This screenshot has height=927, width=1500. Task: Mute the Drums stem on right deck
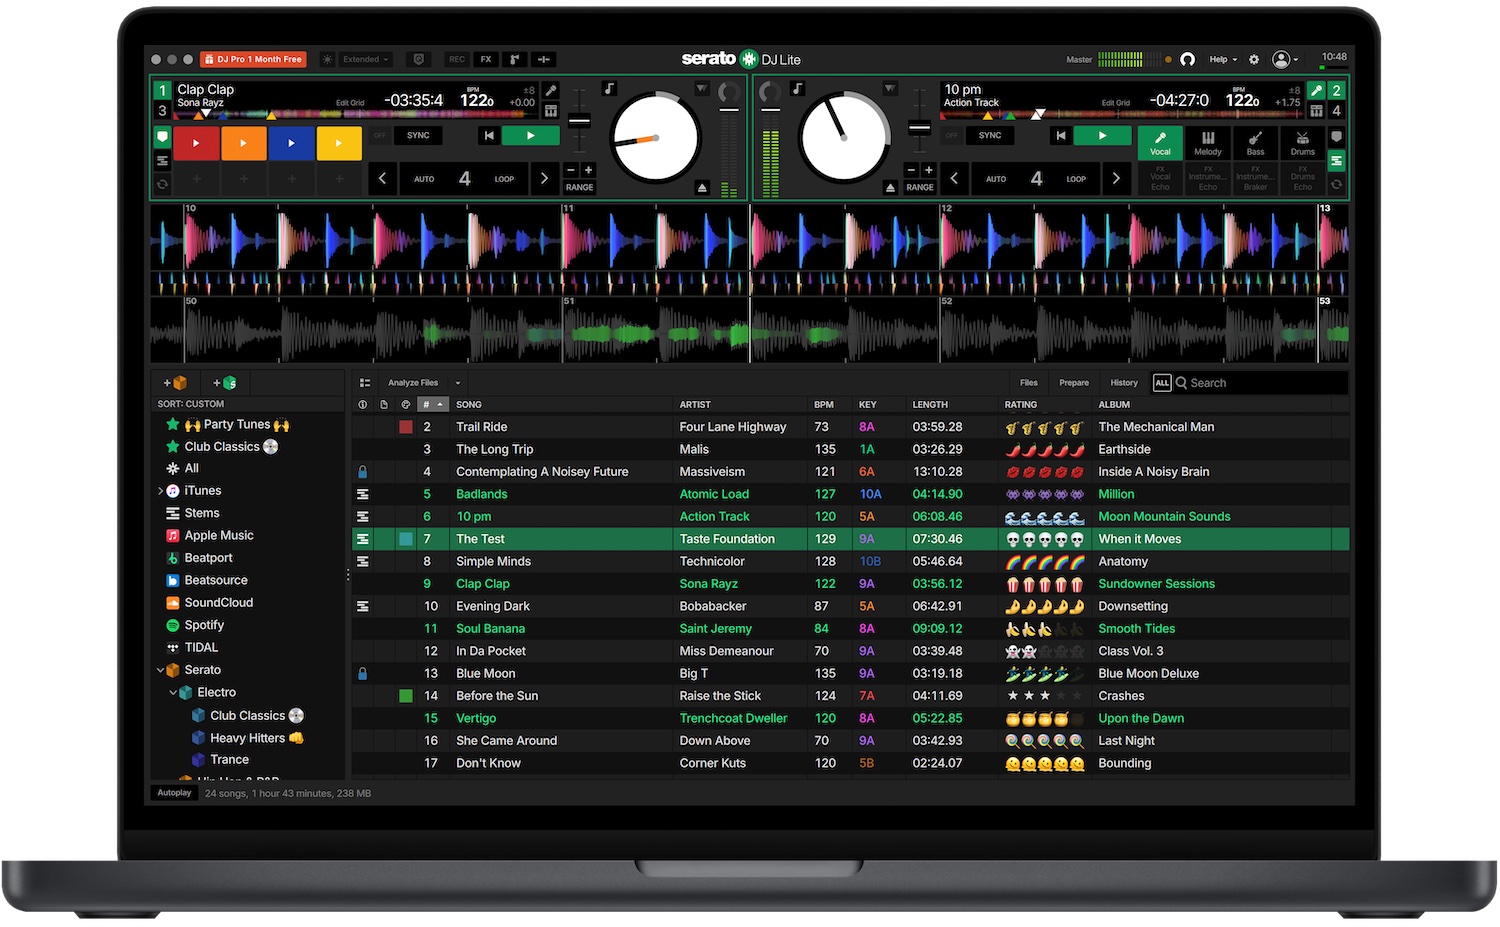[1303, 143]
